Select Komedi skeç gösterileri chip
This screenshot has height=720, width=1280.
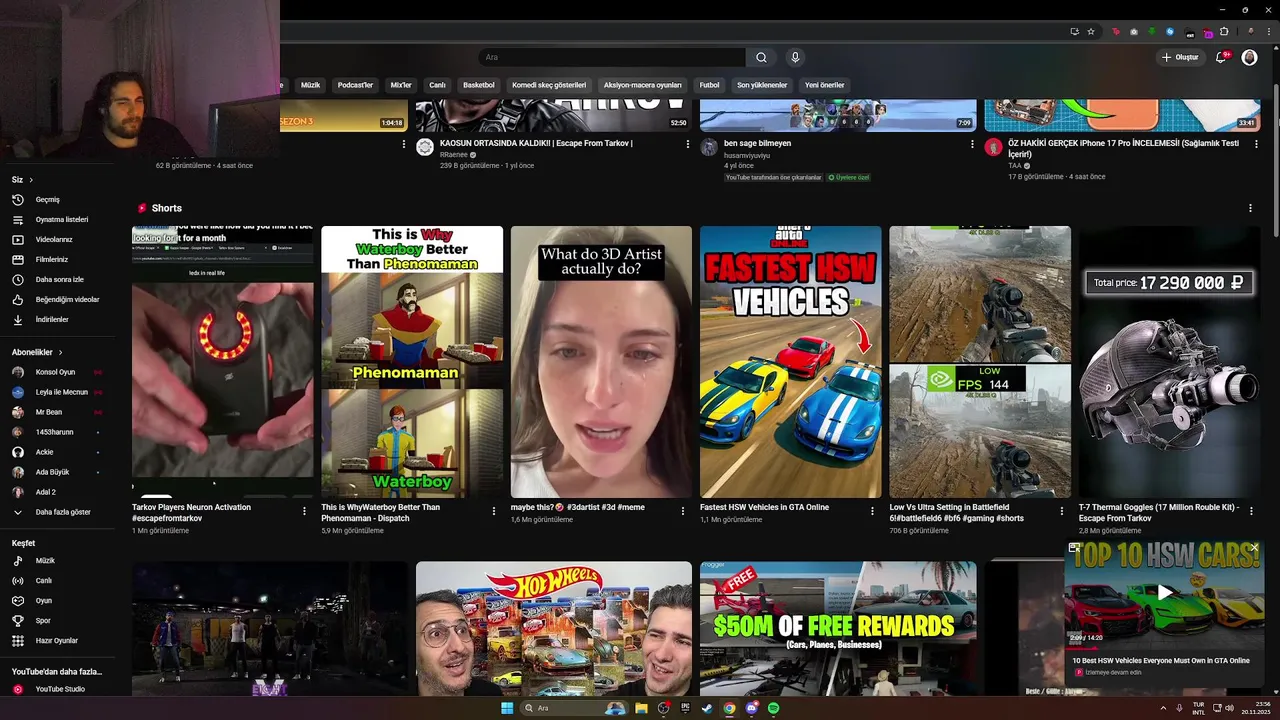coord(549,85)
